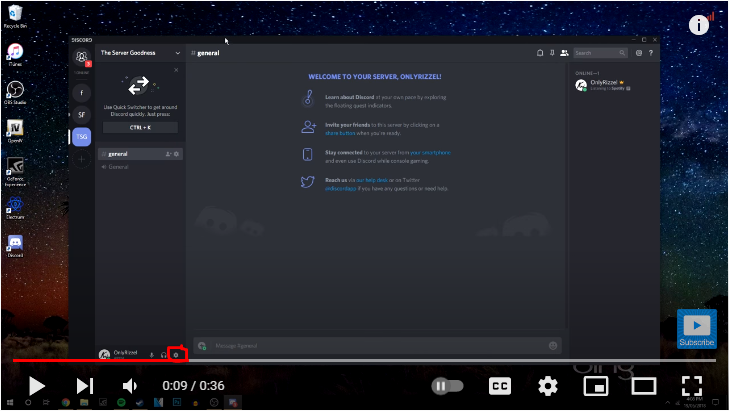
Task: Play the video
Action: coord(36,386)
